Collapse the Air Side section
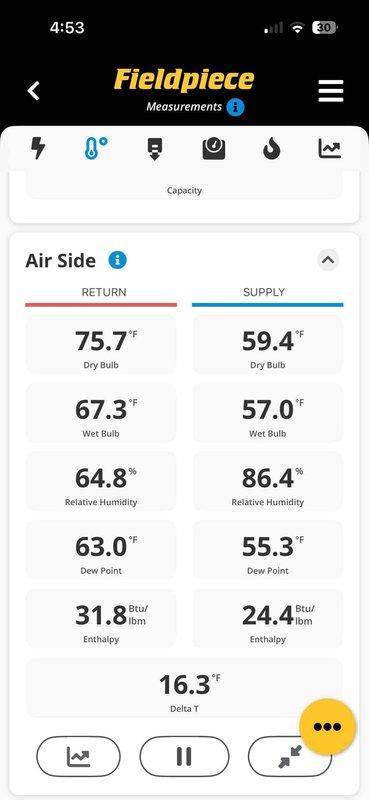This screenshot has width=369, height=800. coord(328,260)
